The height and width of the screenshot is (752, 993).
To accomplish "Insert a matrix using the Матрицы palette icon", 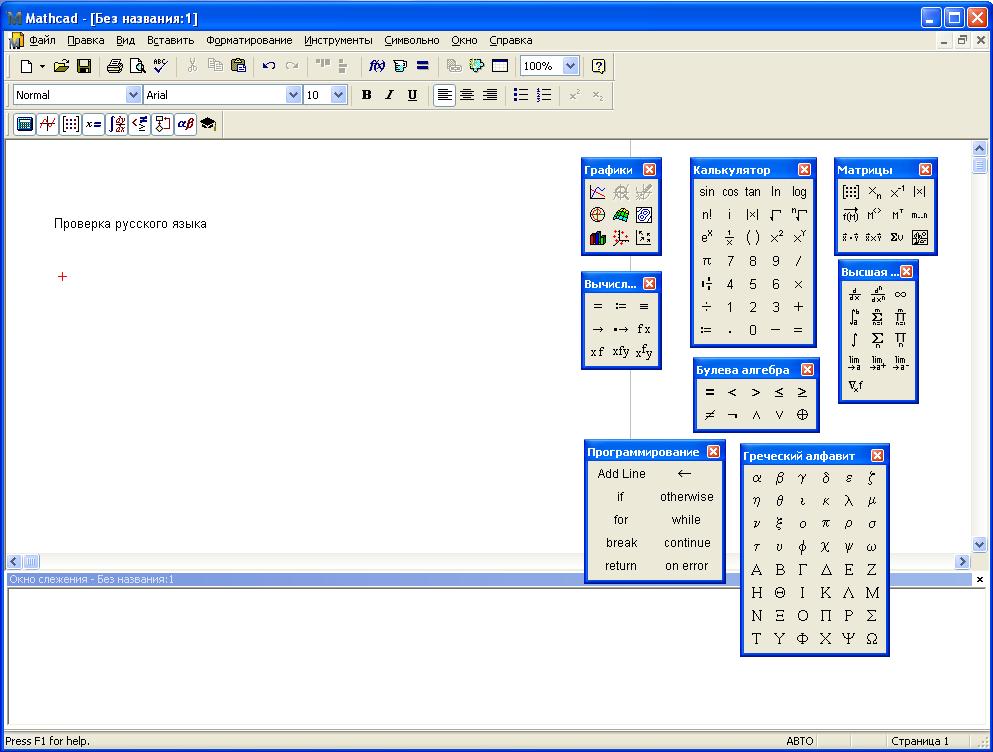I will pyautogui.click(x=850, y=191).
